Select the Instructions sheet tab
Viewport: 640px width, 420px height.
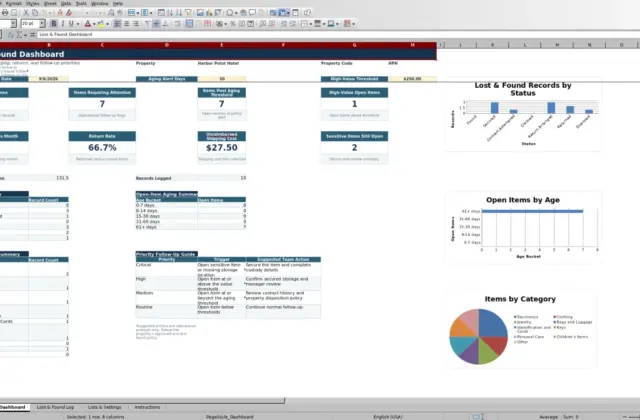[x=147, y=407]
